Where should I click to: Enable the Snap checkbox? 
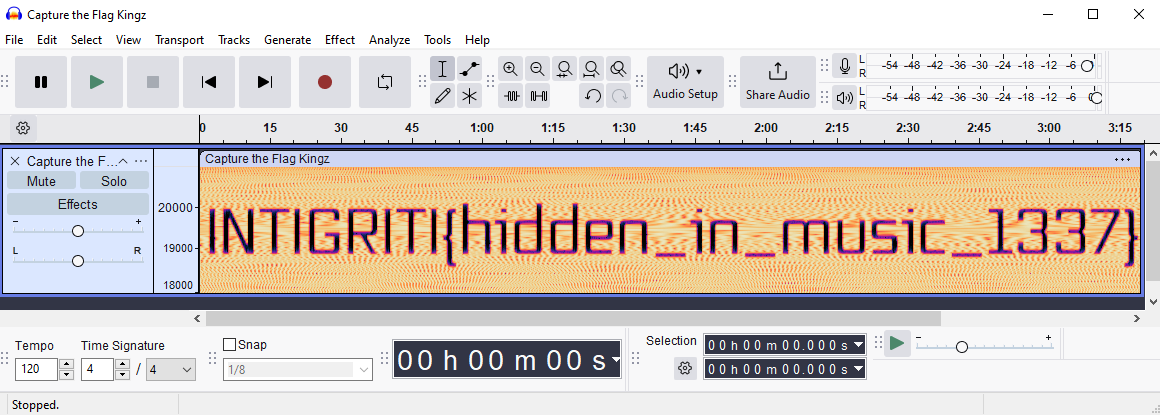tap(229, 345)
